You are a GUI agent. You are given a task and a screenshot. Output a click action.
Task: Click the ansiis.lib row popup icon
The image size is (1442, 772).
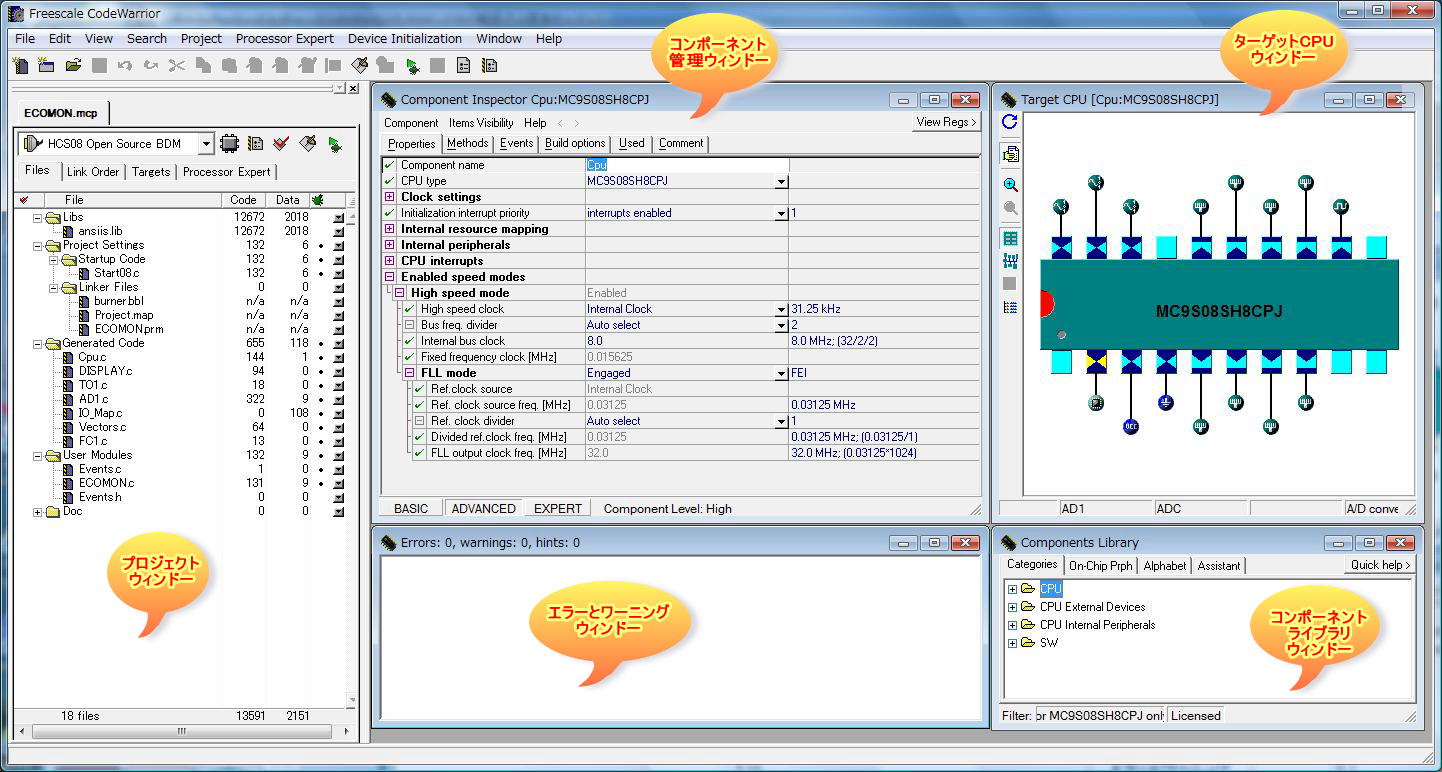click(338, 231)
